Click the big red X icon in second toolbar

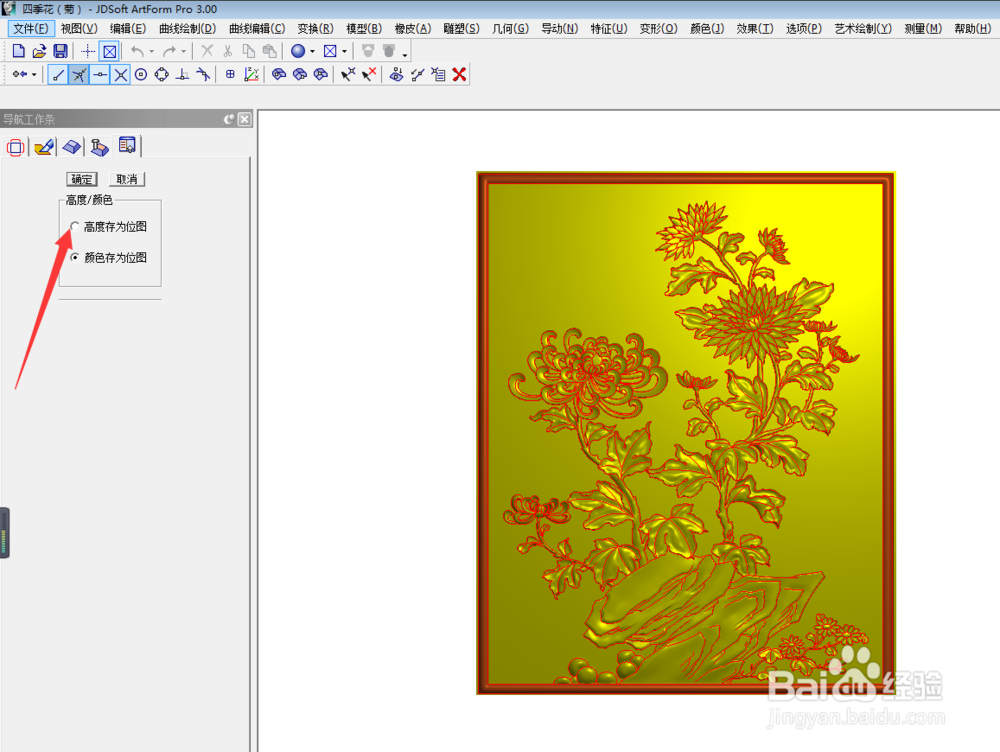[459, 75]
